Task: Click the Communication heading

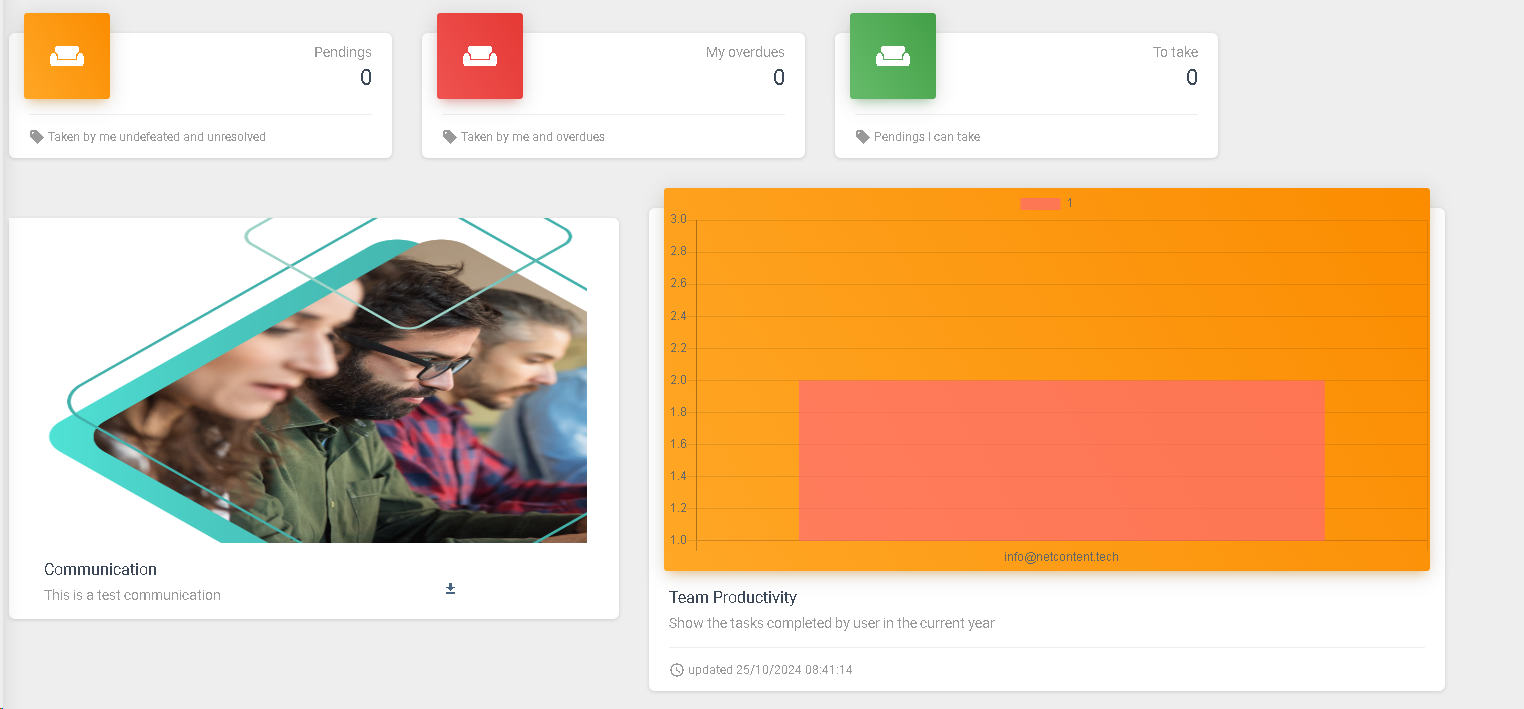Action: coord(100,569)
